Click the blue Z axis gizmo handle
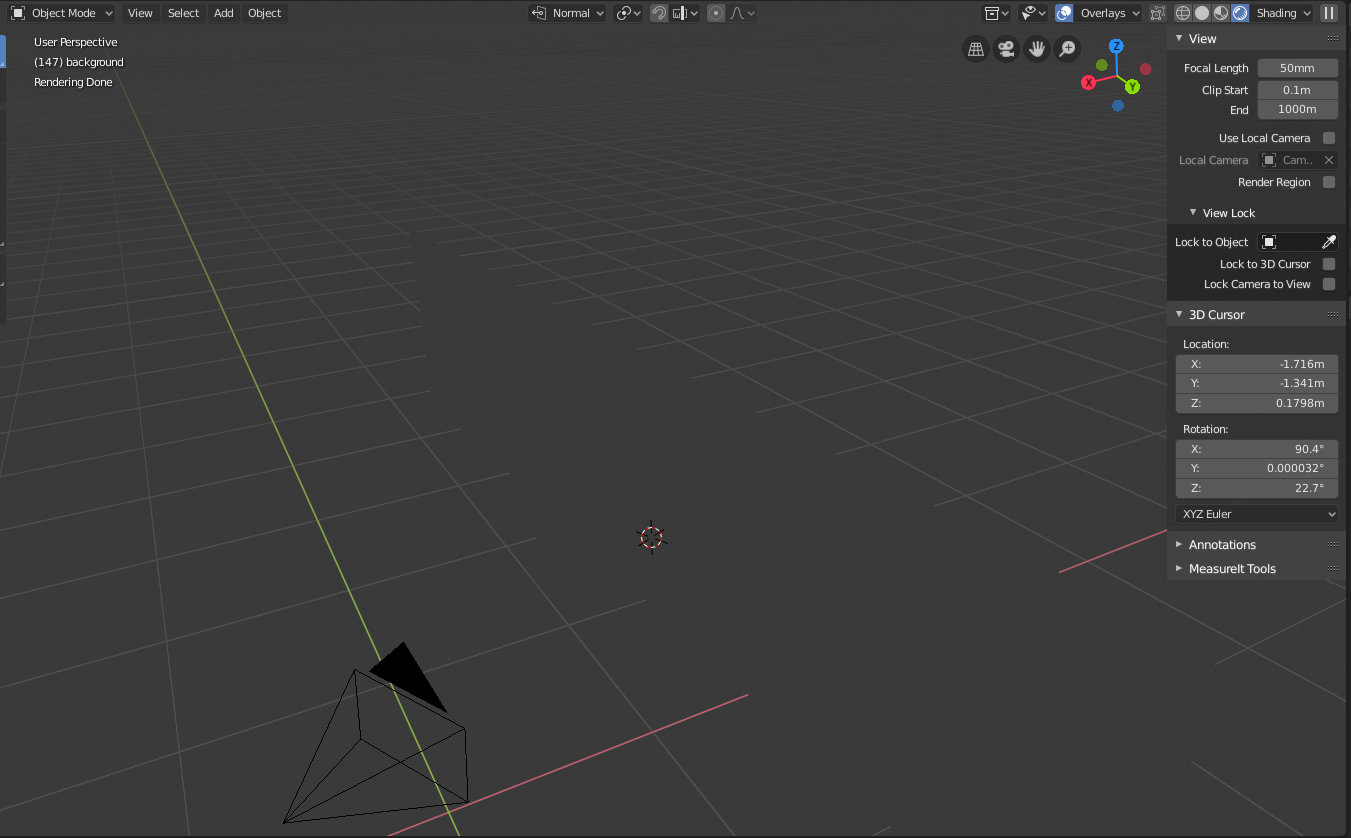 click(1117, 47)
